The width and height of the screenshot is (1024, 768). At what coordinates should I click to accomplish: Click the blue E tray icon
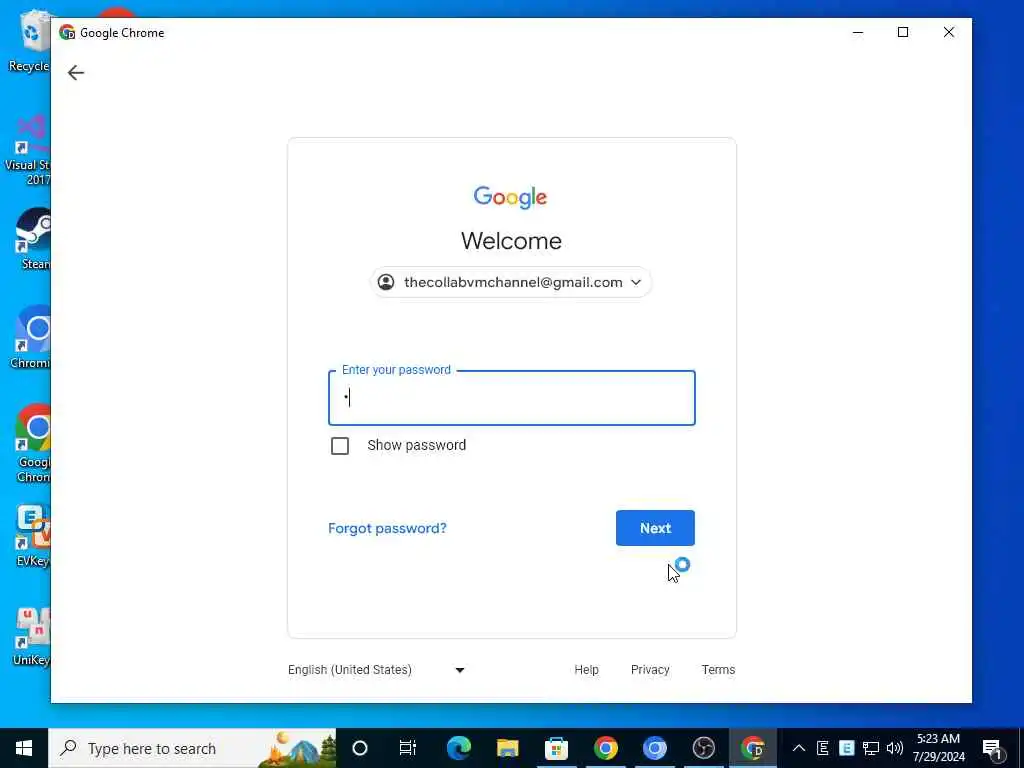point(846,748)
